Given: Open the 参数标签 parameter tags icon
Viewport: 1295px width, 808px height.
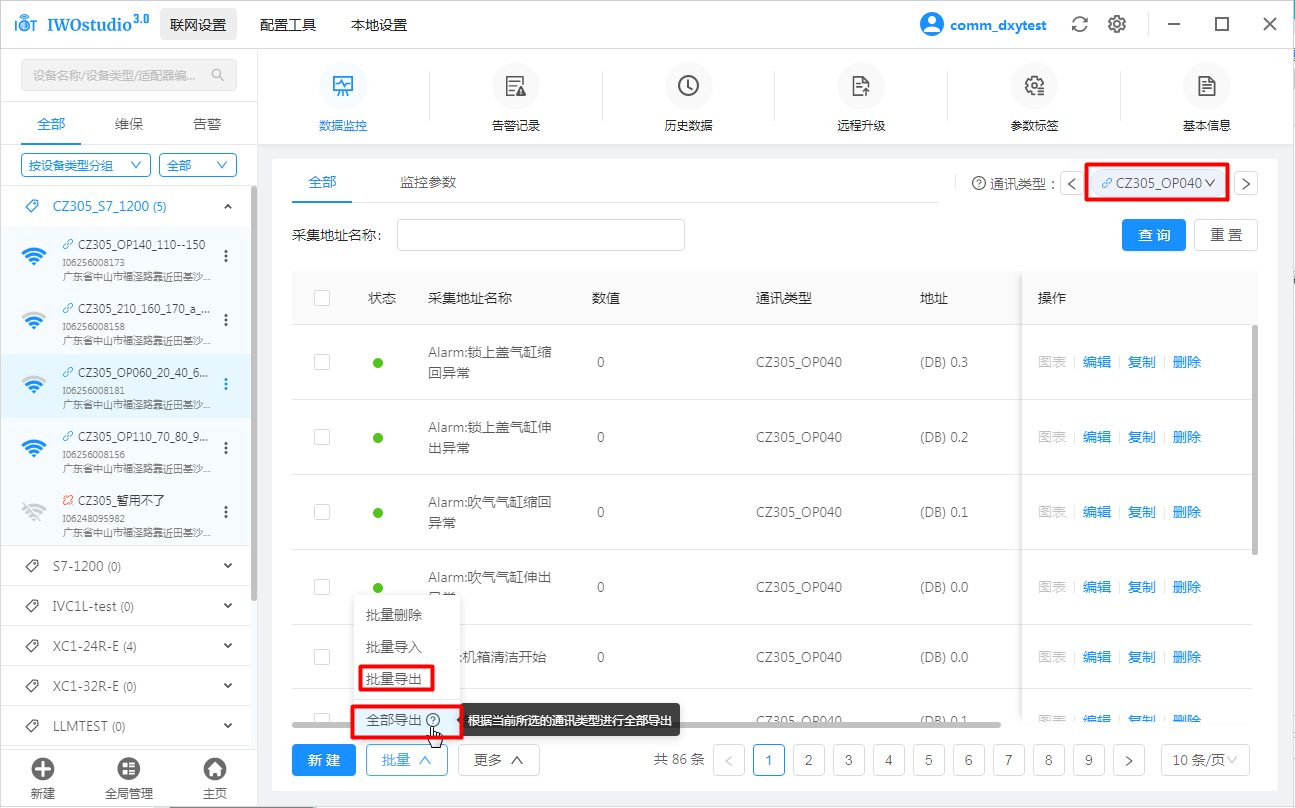Looking at the screenshot, I should pos(1034,87).
